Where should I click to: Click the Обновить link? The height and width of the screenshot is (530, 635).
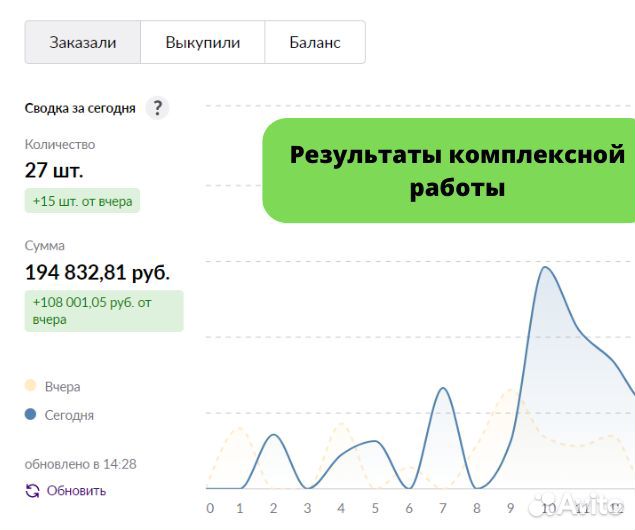coord(76,491)
